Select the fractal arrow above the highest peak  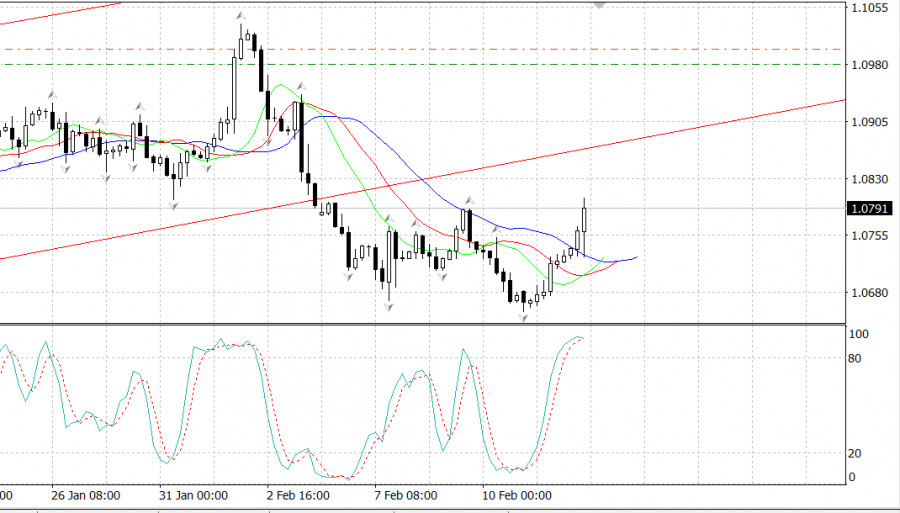pyautogui.click(x=240, y=15)
